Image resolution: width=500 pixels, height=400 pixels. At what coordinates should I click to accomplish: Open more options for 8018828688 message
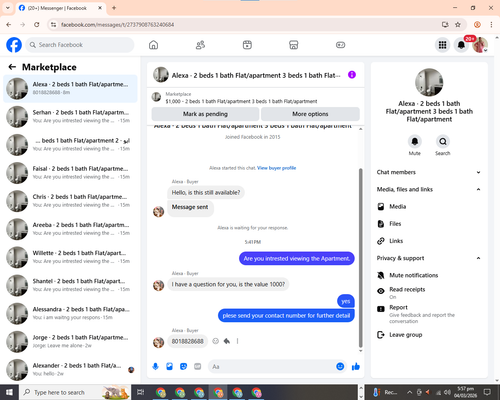(x=237, y=341)
